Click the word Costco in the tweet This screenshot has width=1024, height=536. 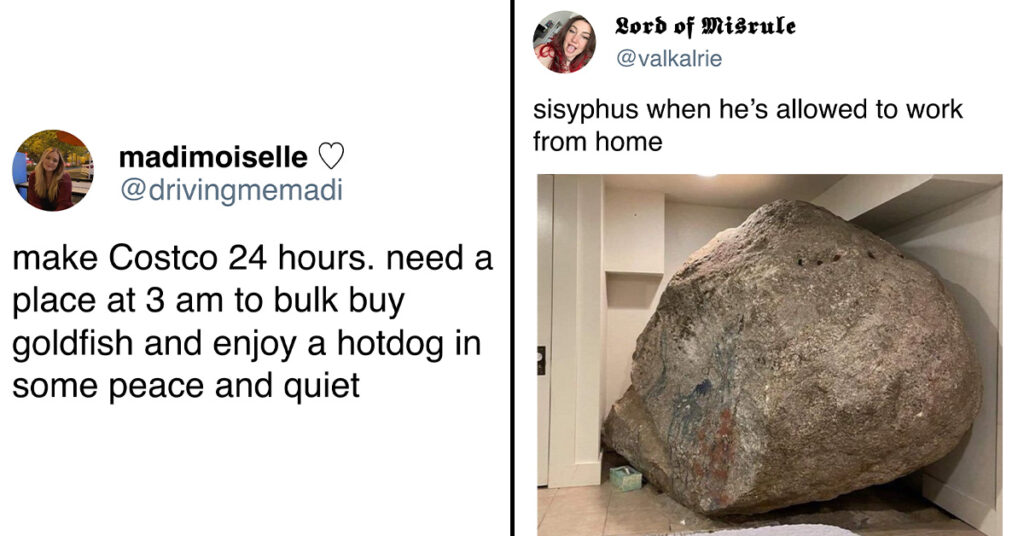tap(163, 258)
